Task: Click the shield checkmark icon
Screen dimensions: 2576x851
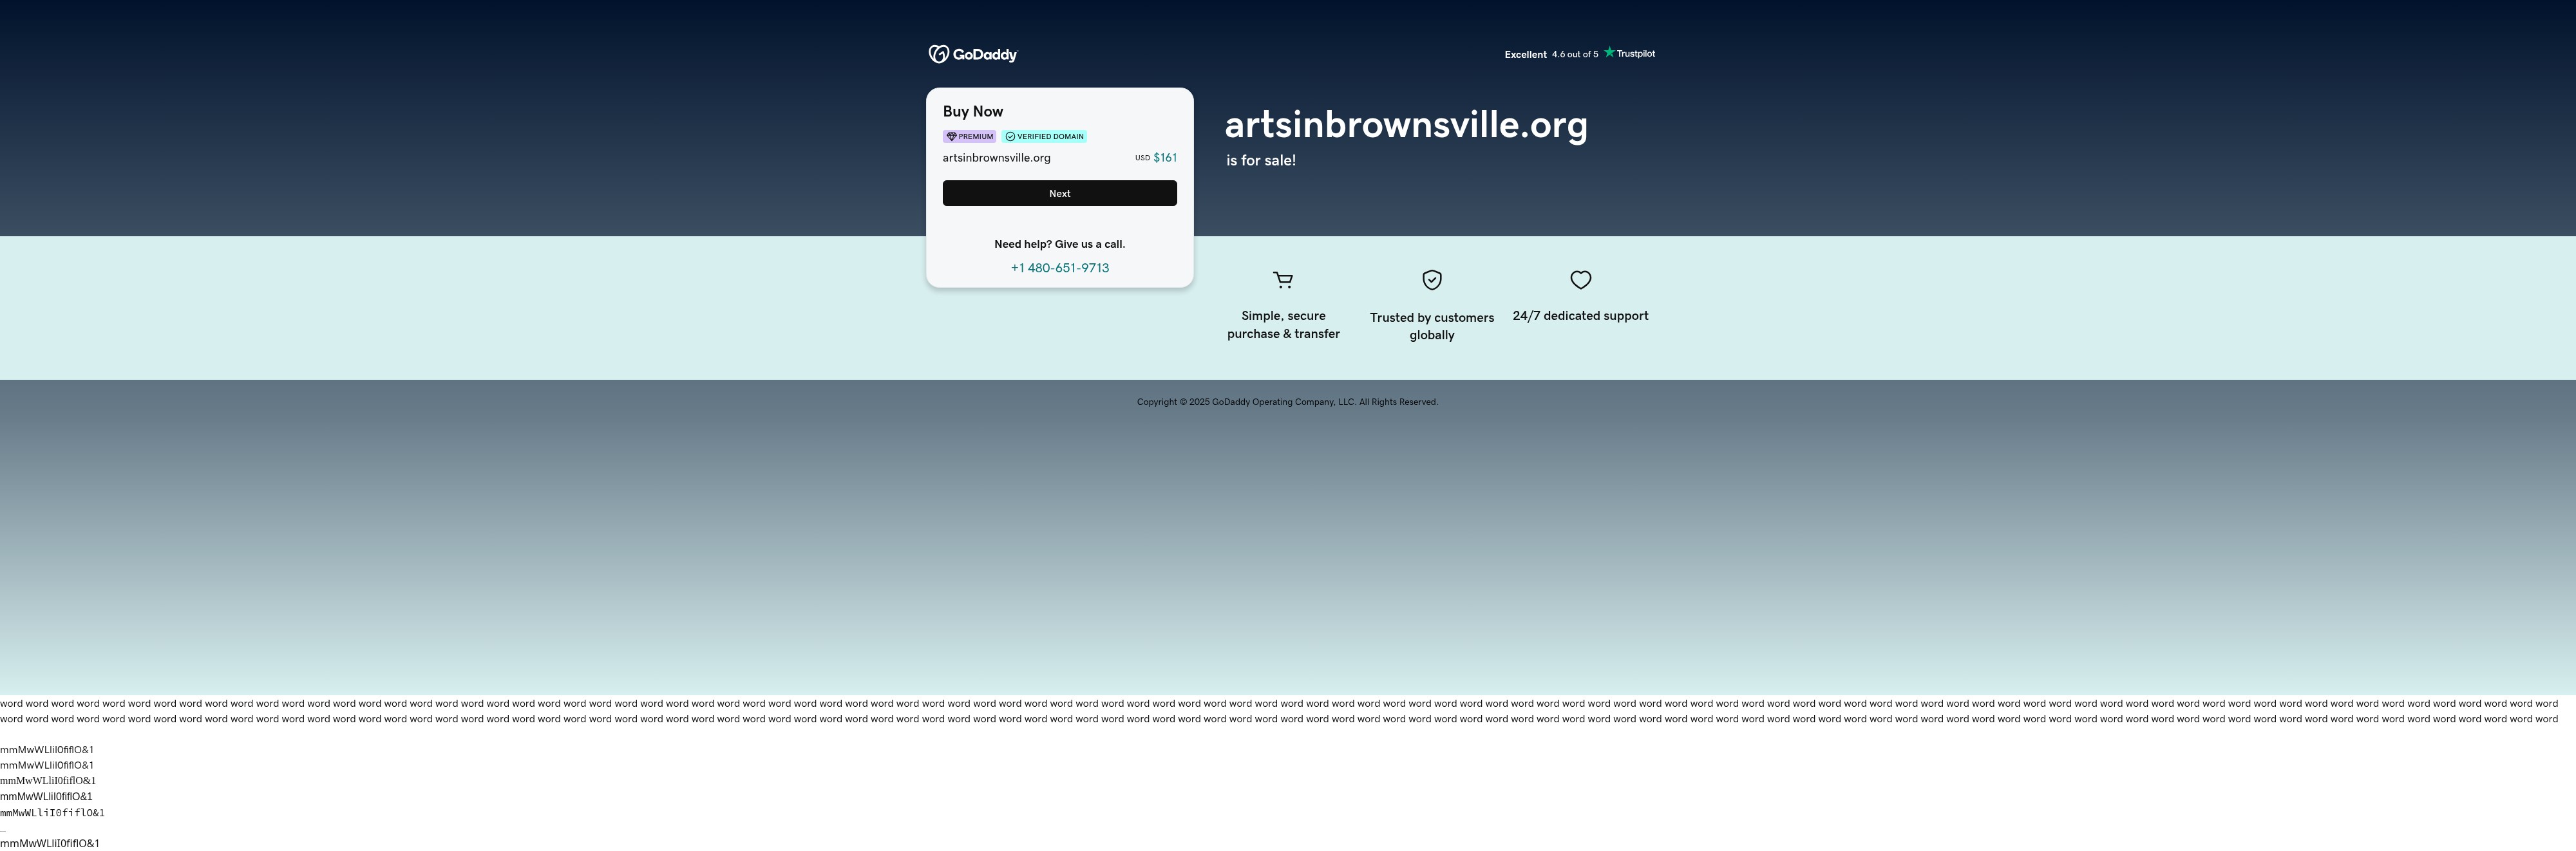Action: coord(1432,280)
